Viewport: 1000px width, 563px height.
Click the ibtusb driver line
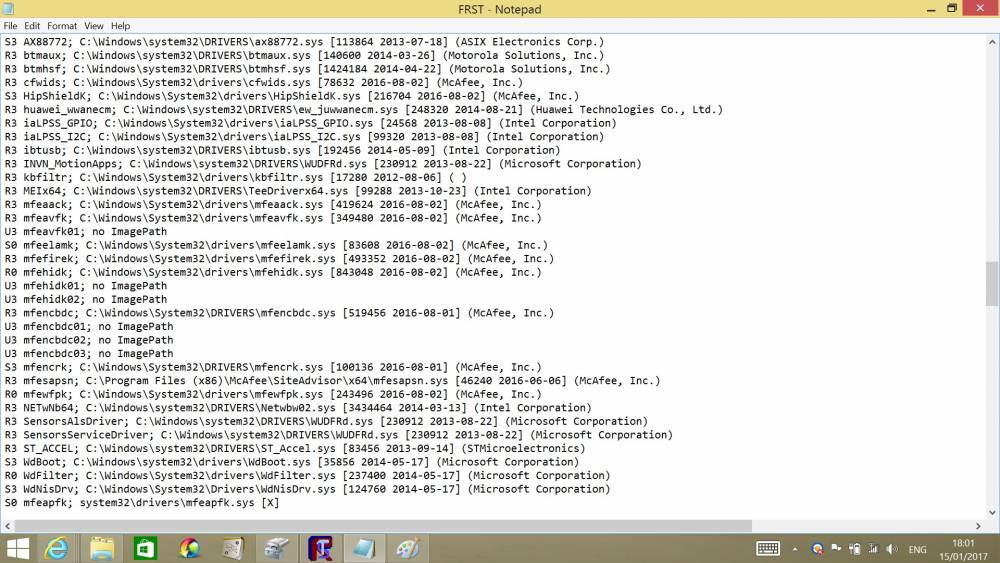(x=282, y=150)
